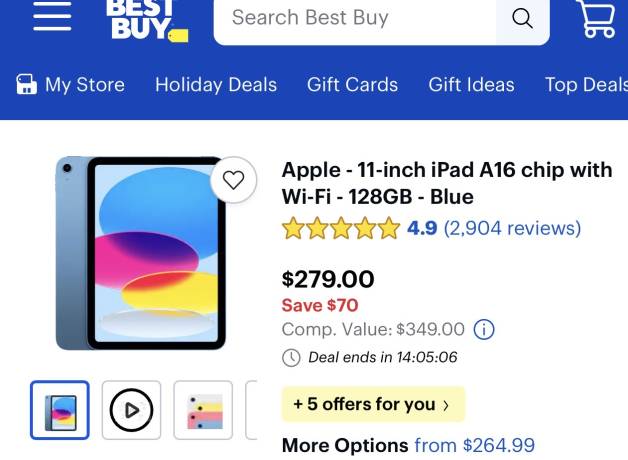628x460 pixels.
Task: Click the main iPad product image
Action: click(141, 253)
